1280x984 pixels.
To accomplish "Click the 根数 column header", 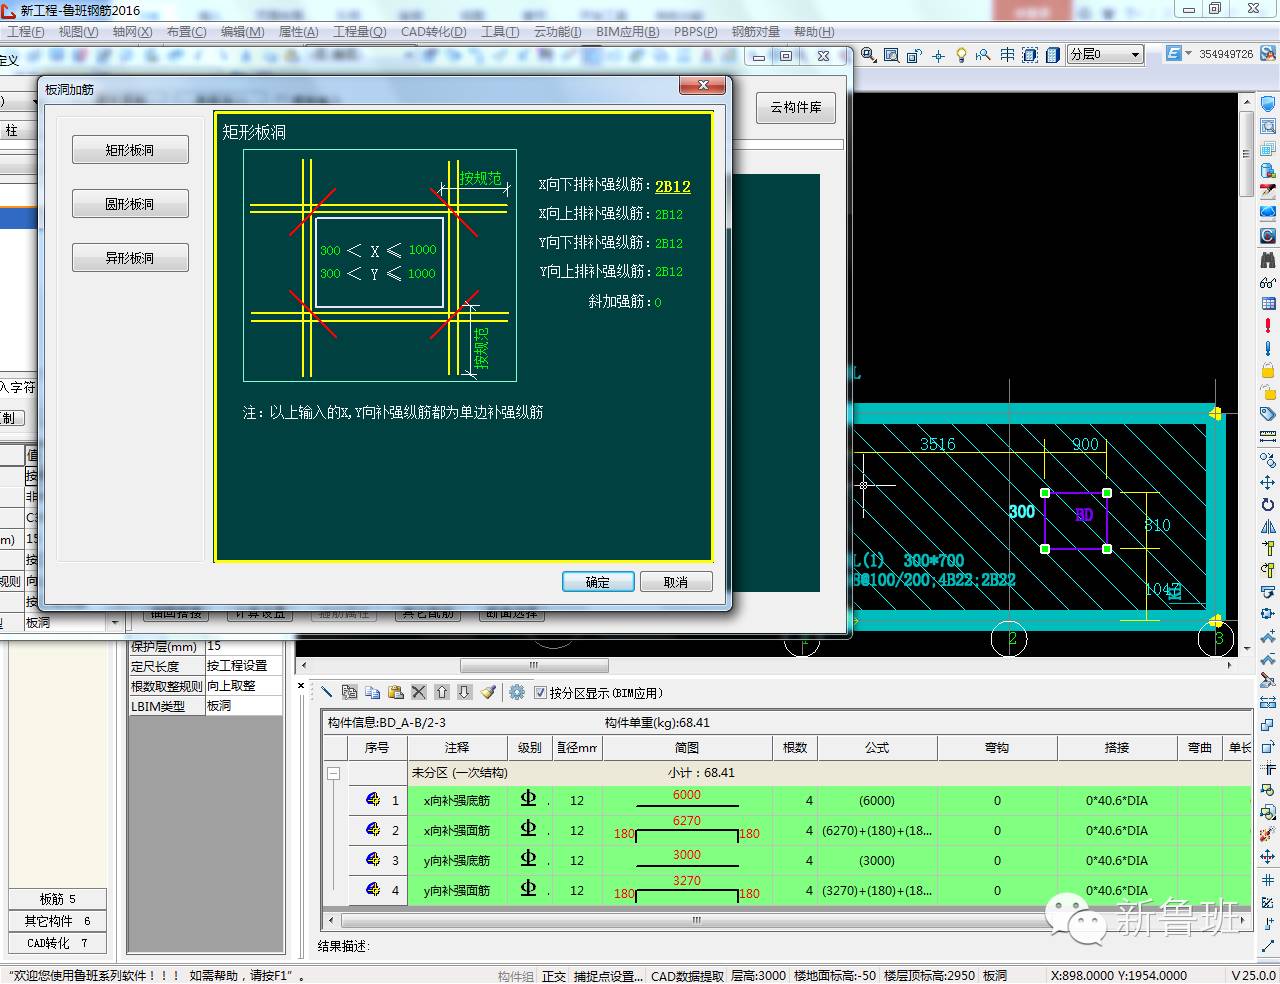I will [x=795, y=748].
